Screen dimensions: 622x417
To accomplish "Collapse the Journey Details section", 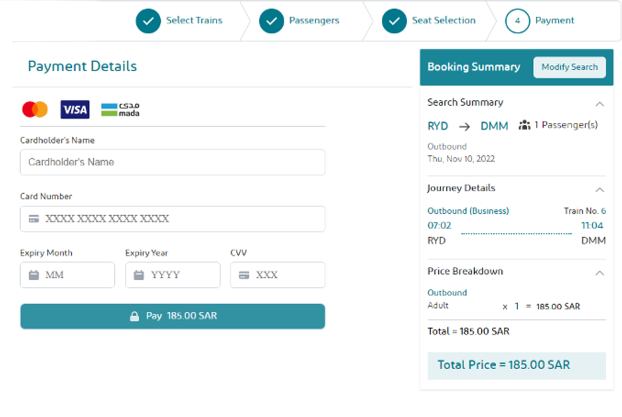I will coord(599,189).
